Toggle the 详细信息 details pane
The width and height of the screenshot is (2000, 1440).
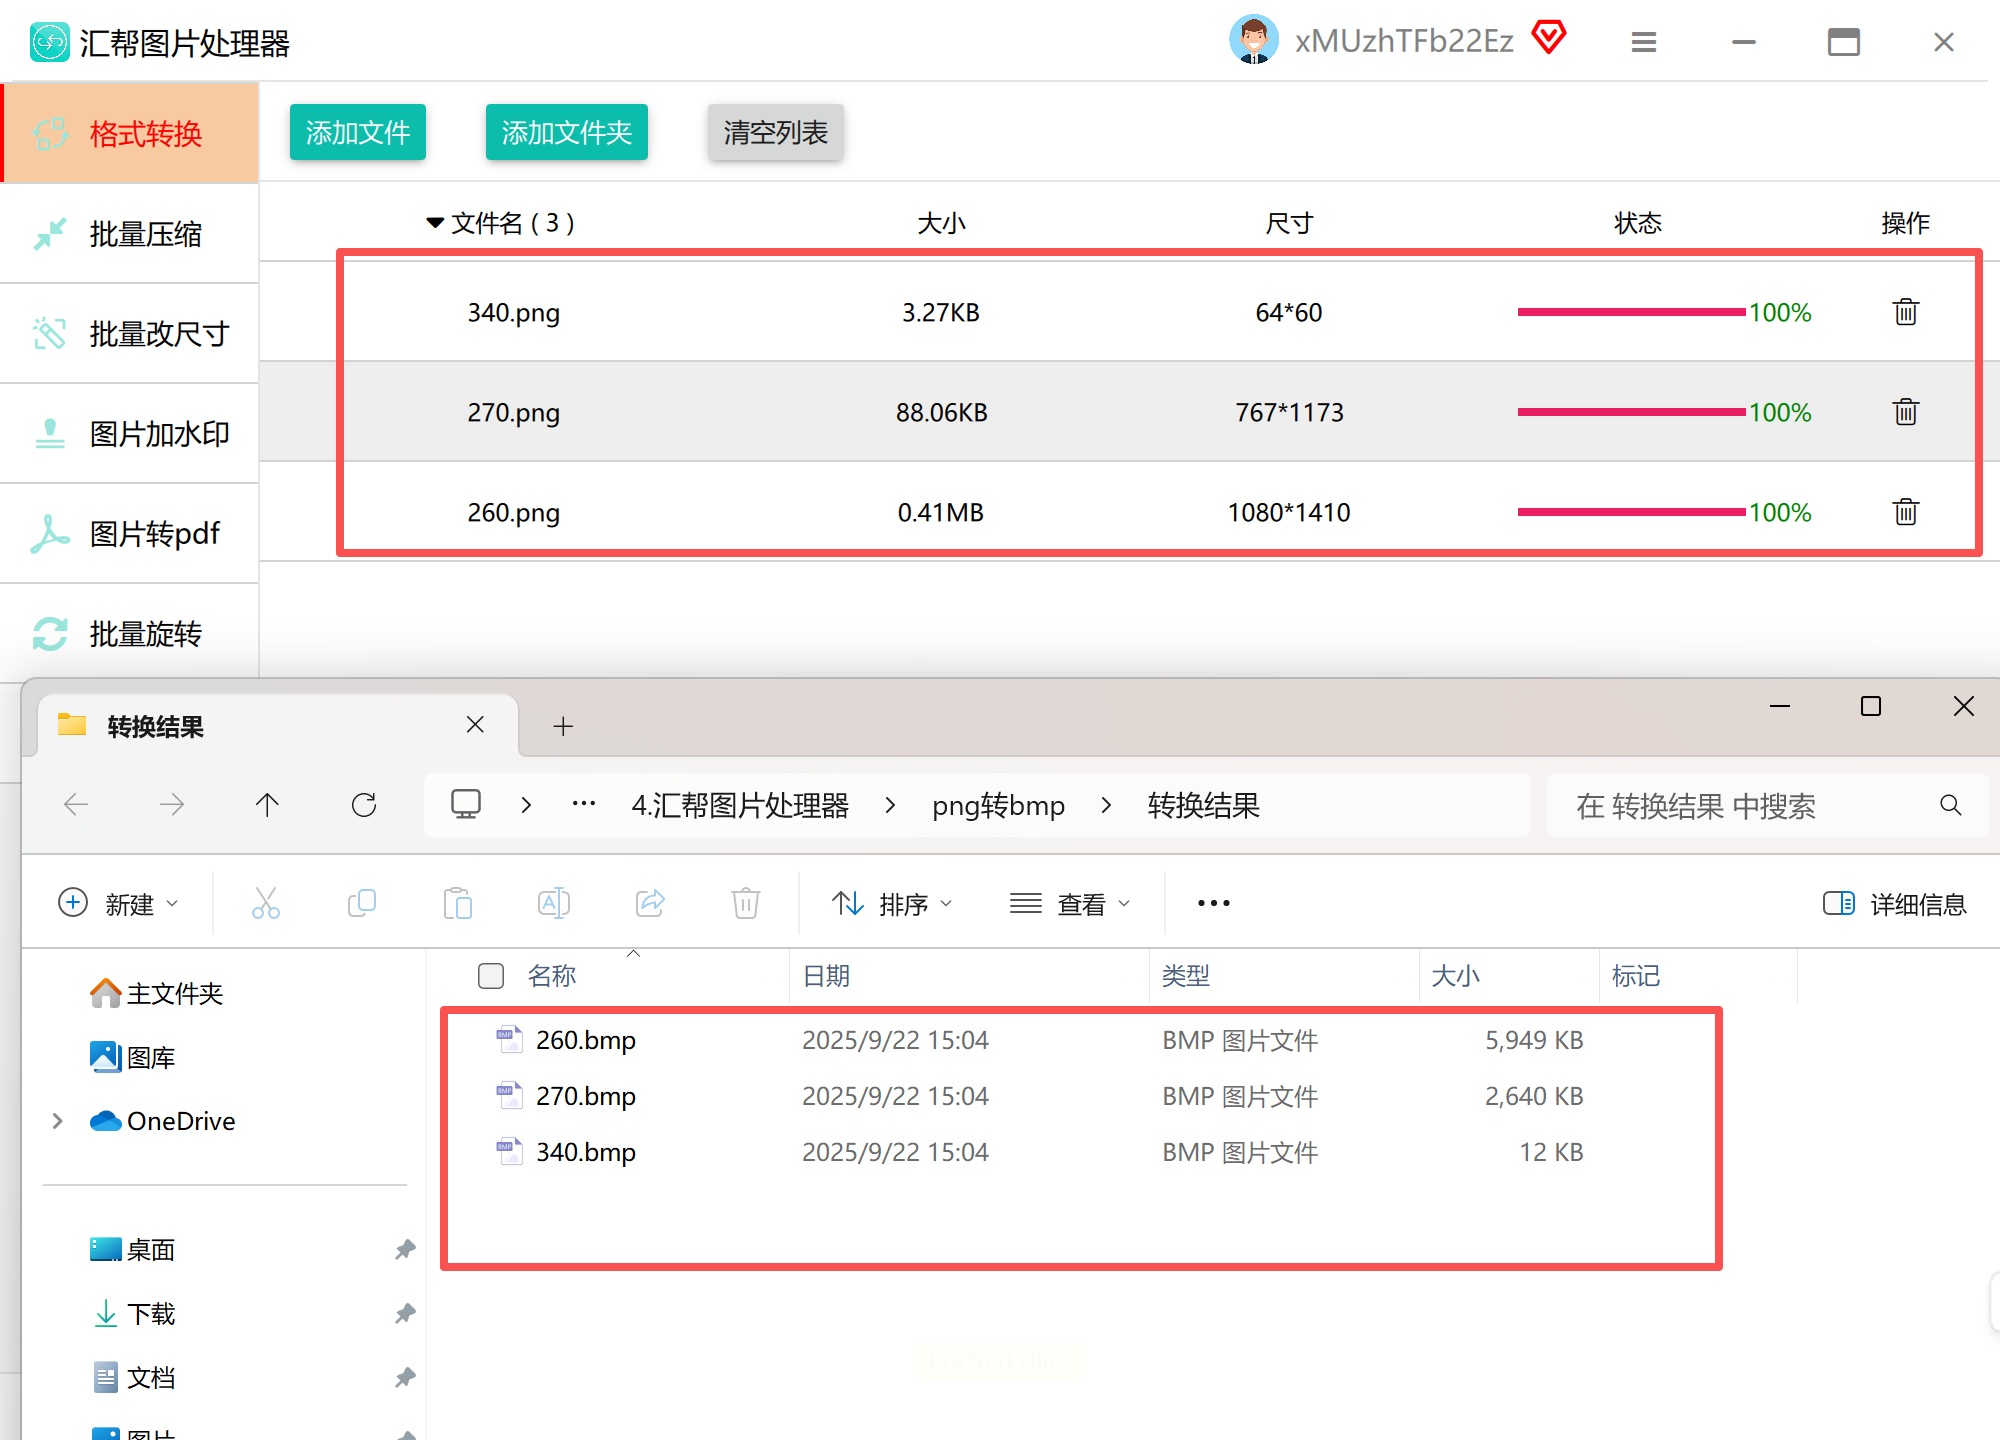pyautogui.click(x=1894, y=904)
